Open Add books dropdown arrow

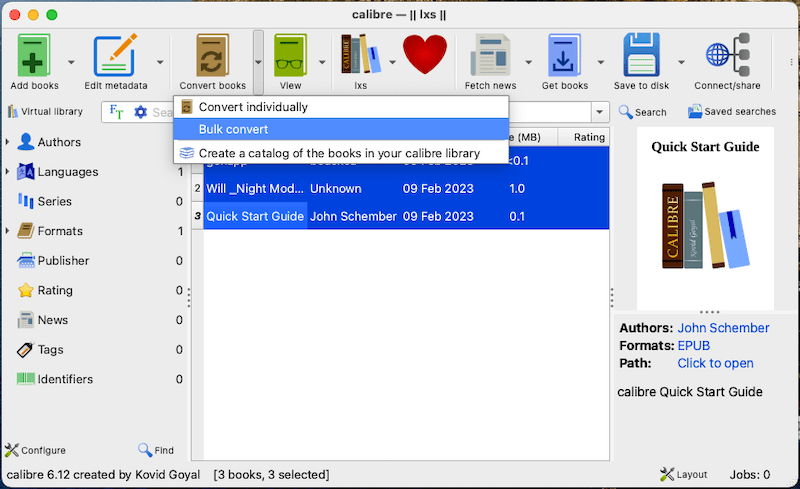[71, 62]
